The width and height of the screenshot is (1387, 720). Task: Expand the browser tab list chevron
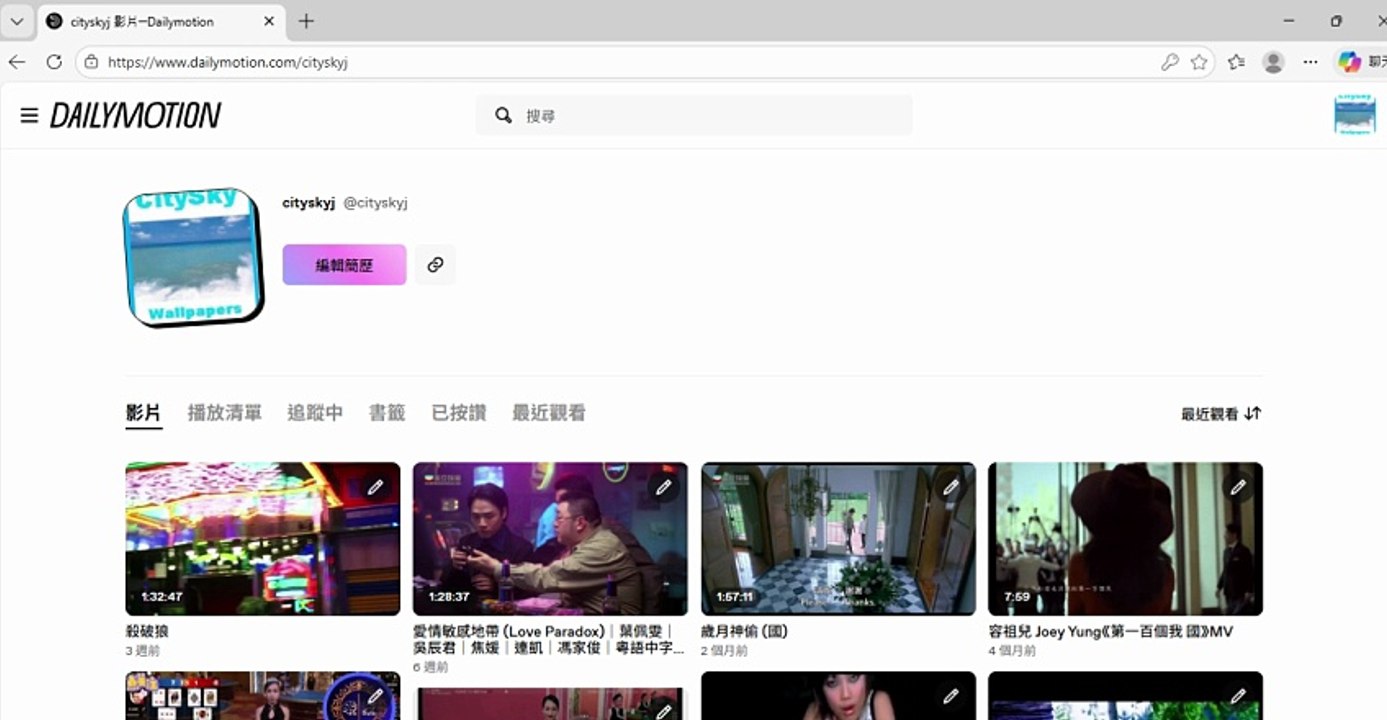[x=17, y=21]
